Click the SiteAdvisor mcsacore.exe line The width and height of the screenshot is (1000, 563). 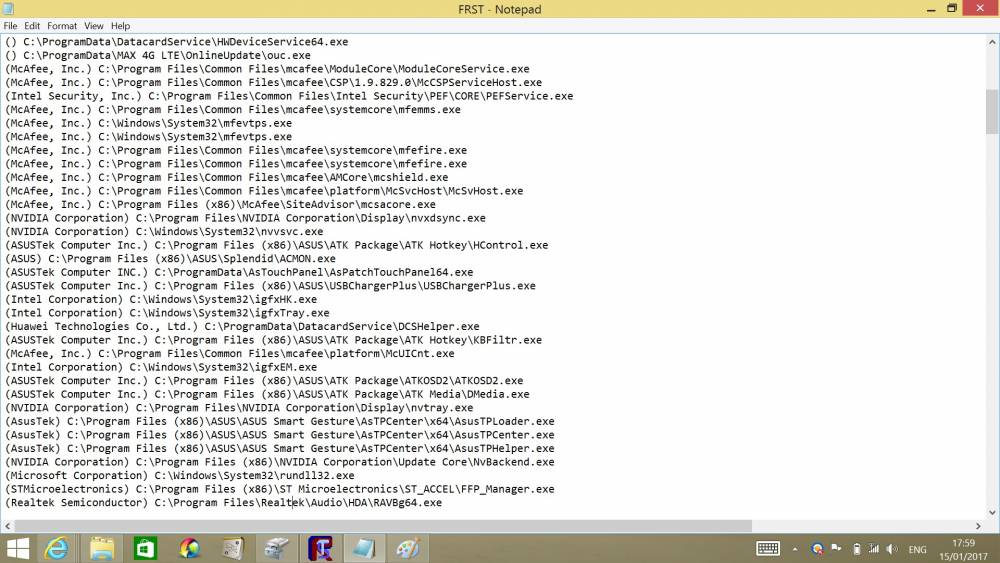(x=220, y=205)
